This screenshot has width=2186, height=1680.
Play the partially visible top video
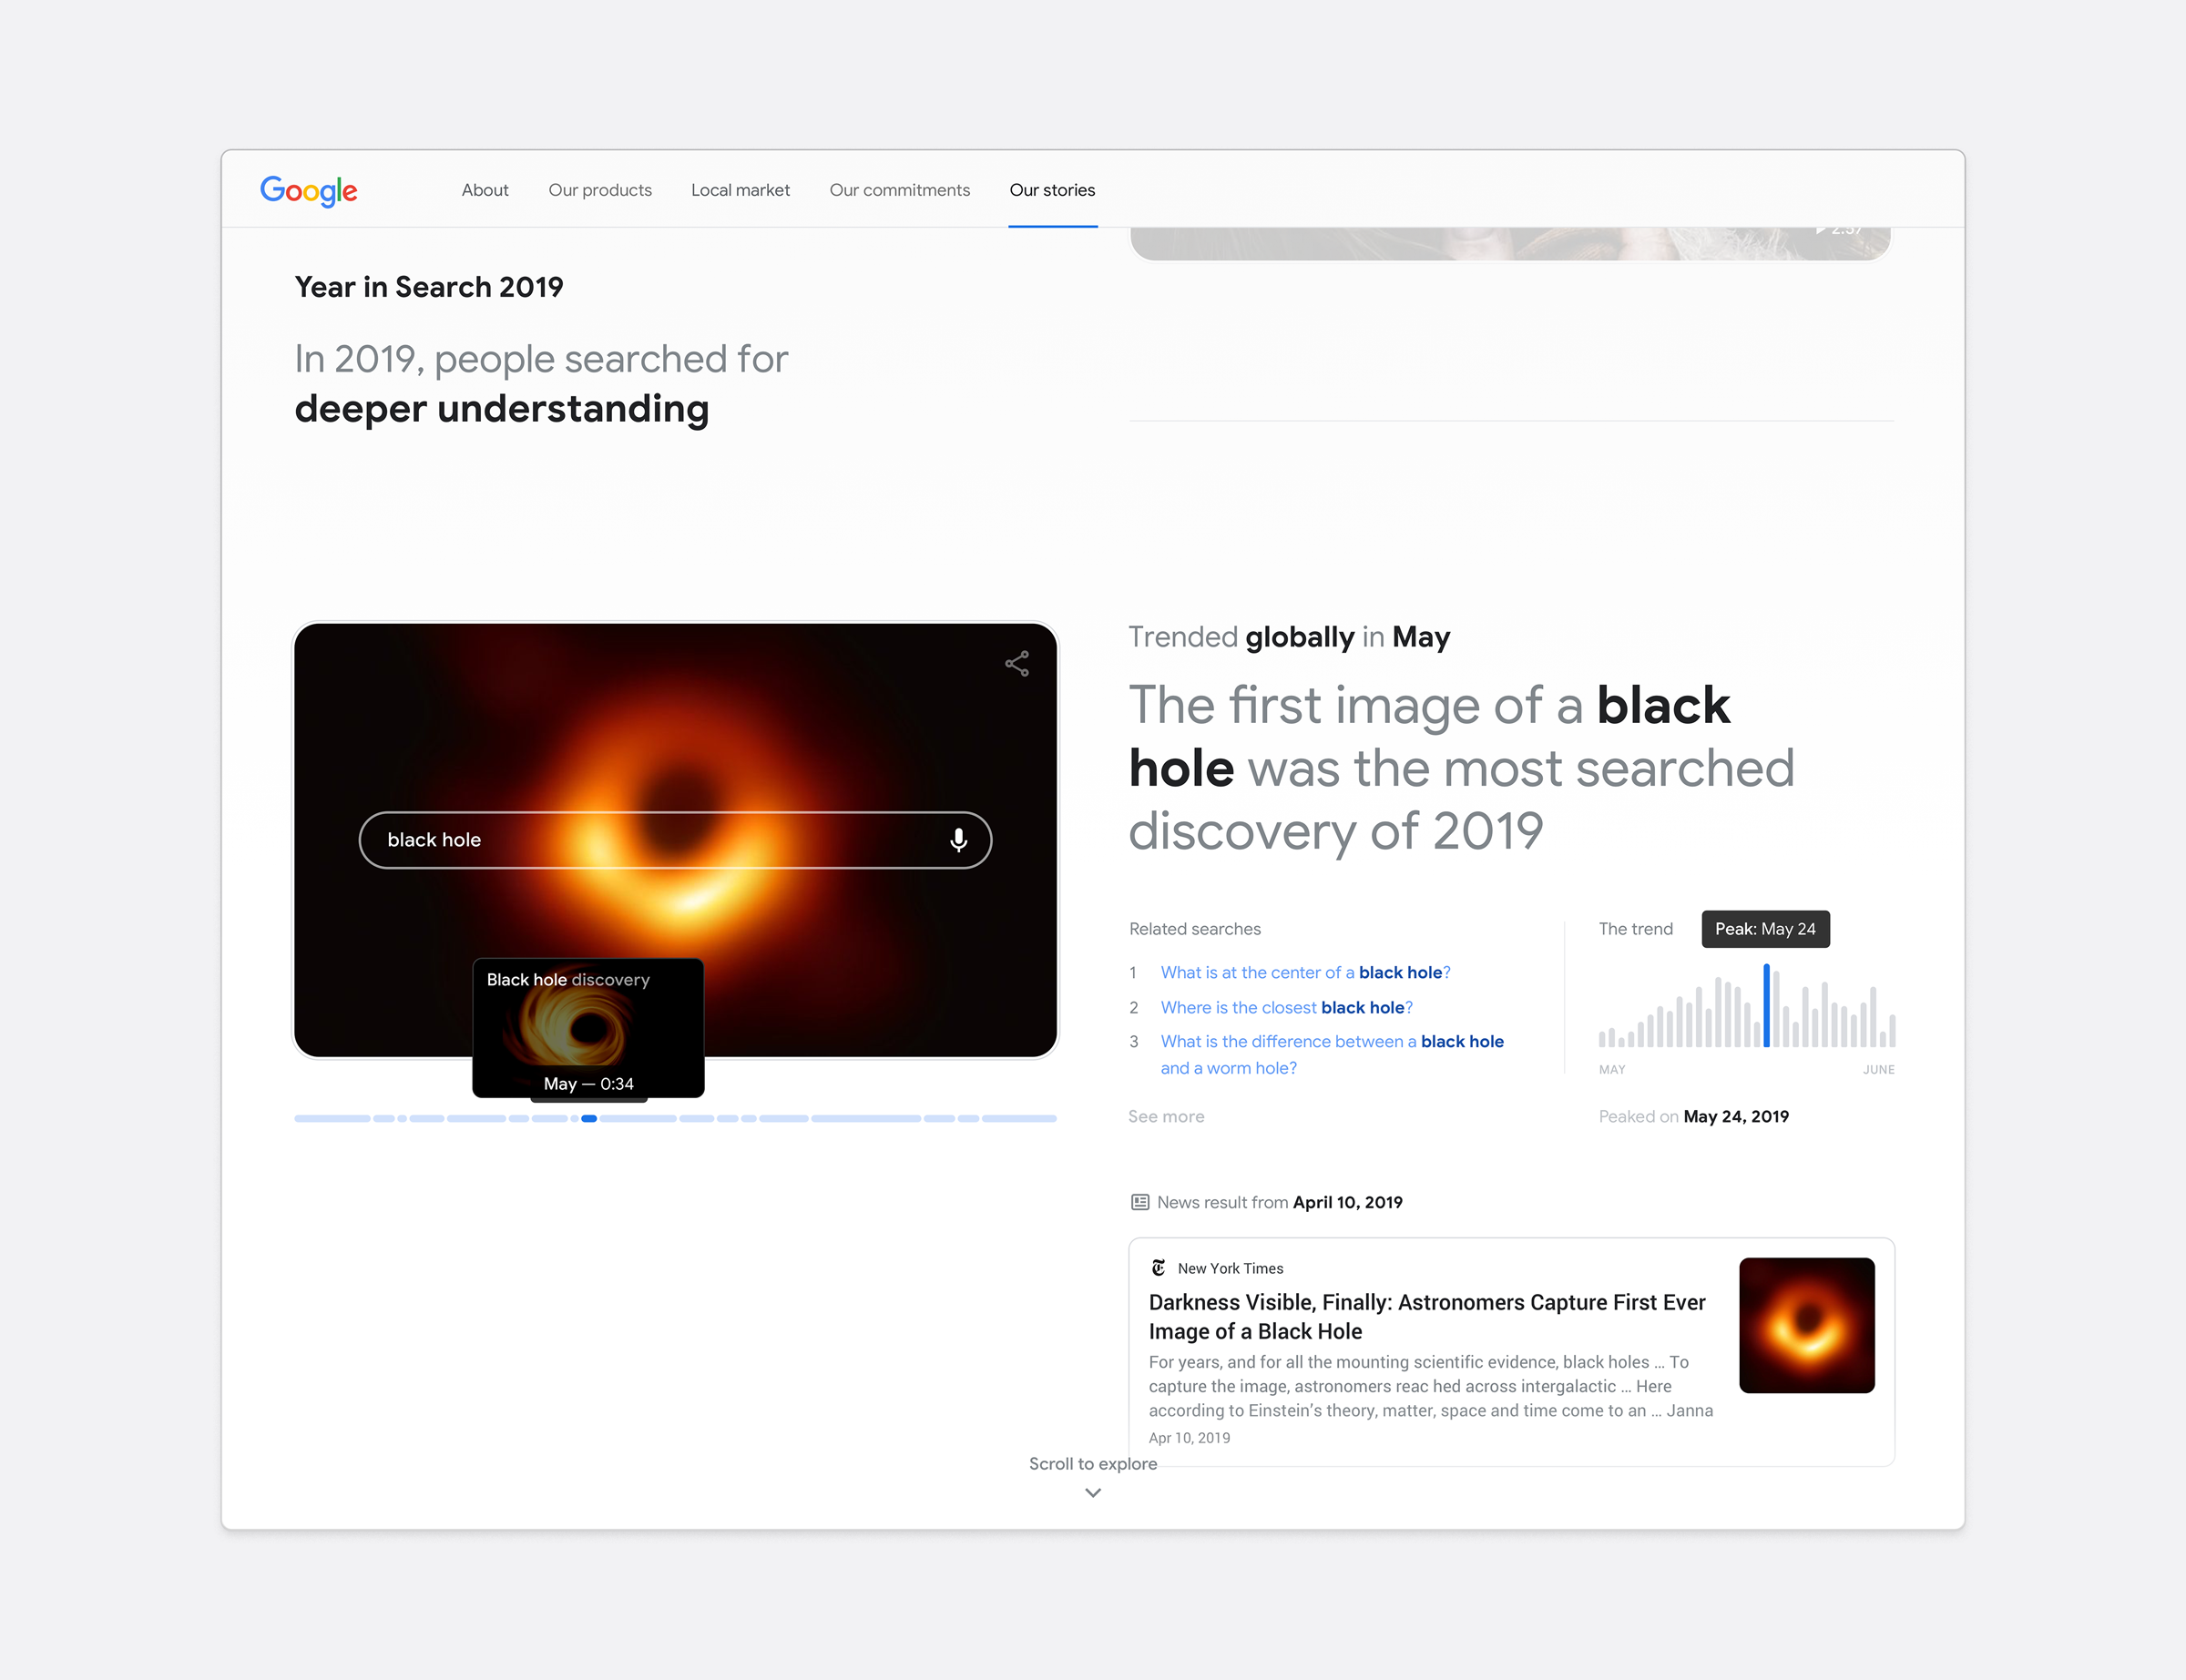[x=1510, y=243]
